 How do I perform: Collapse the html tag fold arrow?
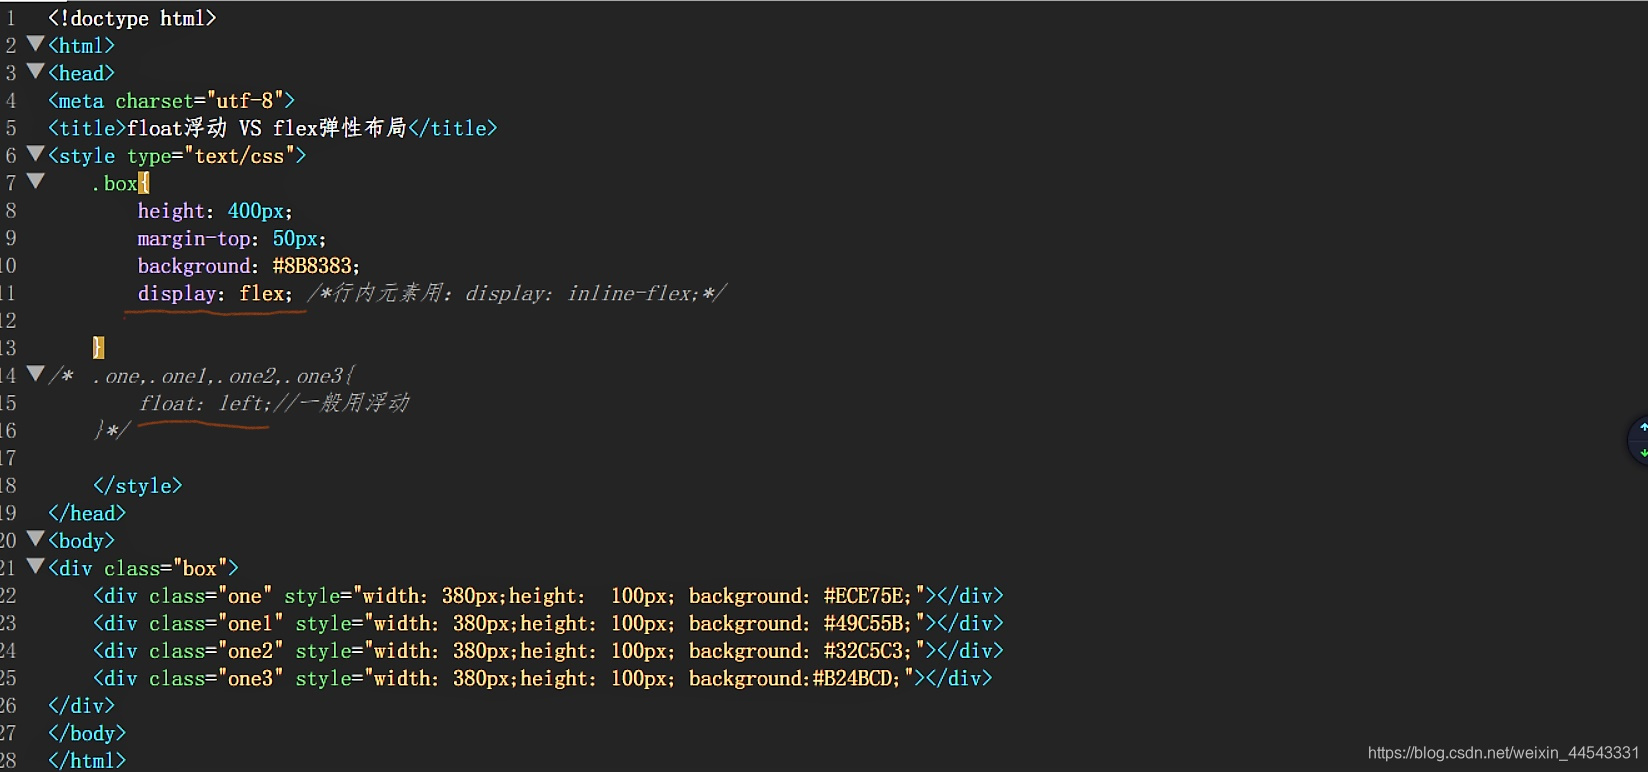[36, 44]
